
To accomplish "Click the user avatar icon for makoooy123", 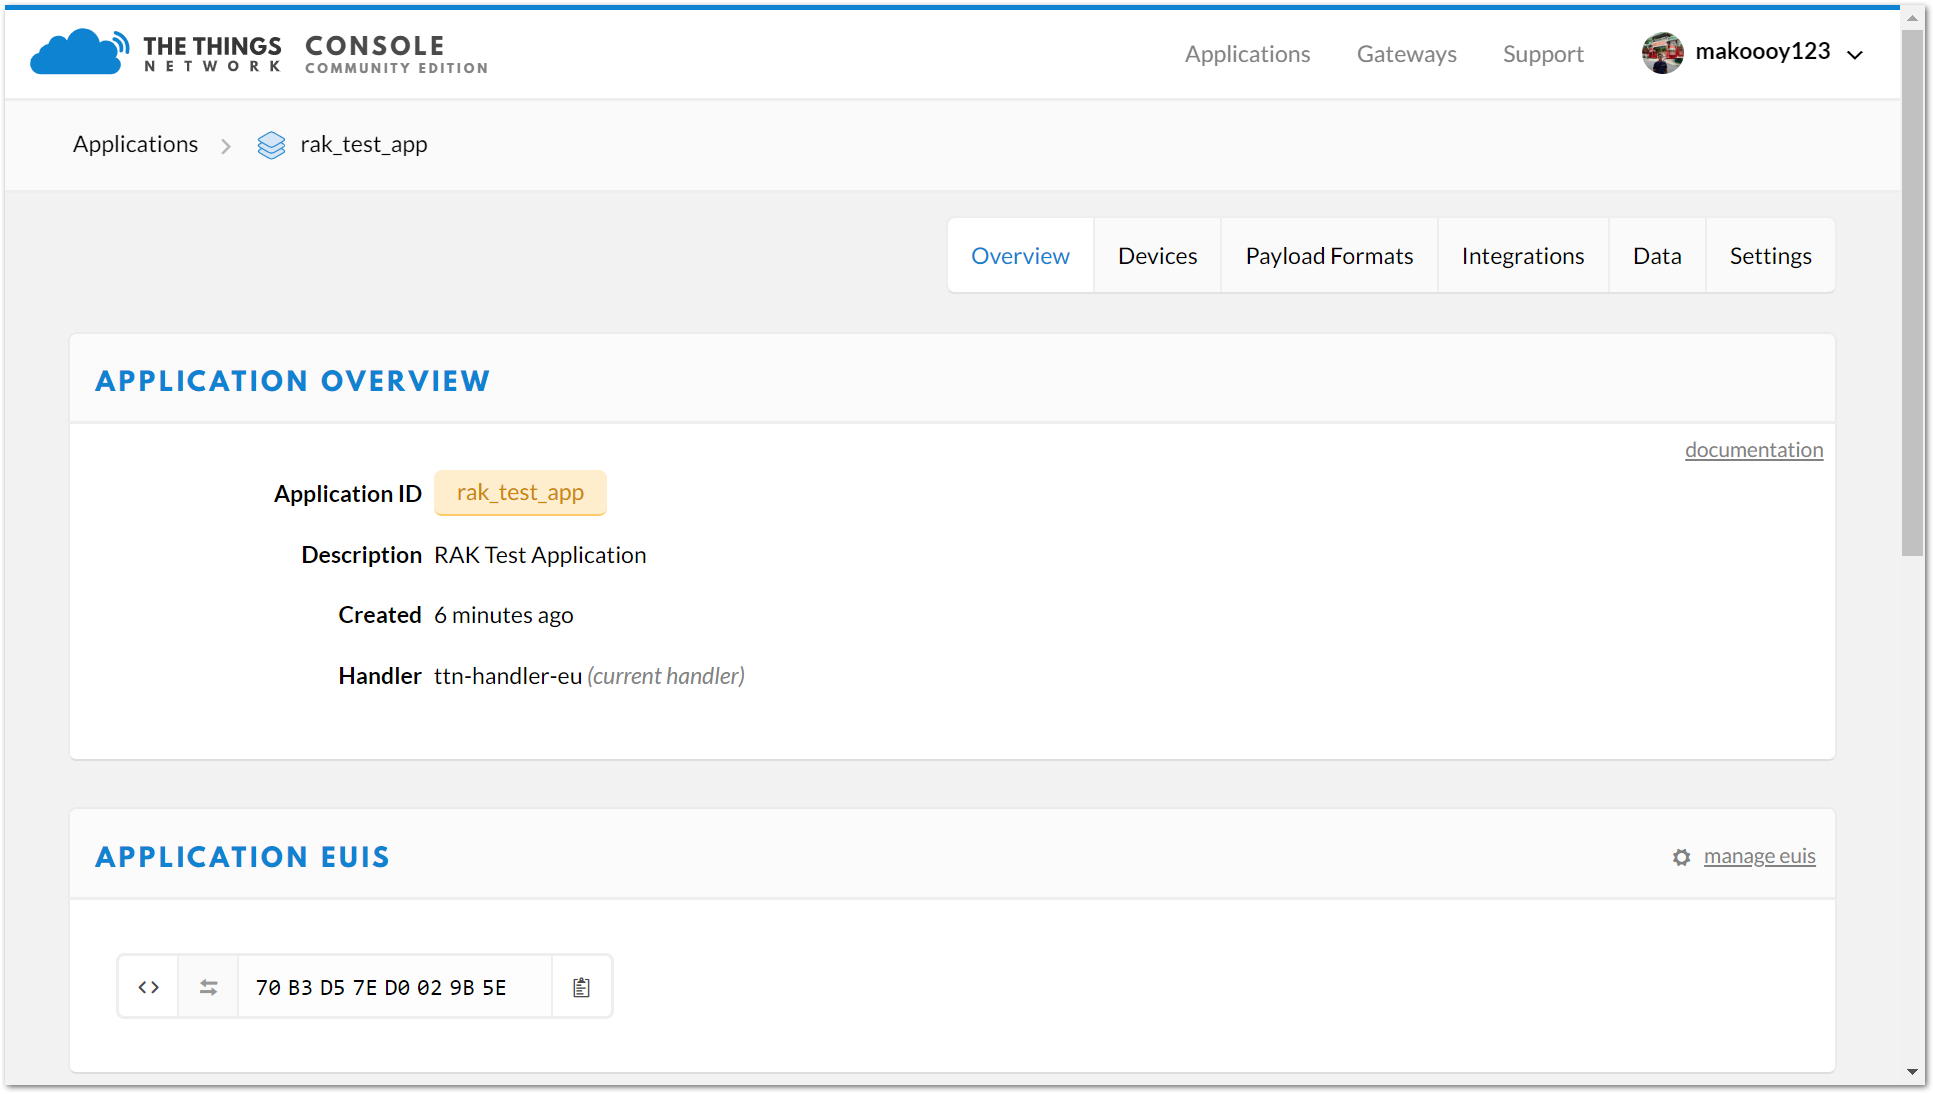I will 1664,52.
